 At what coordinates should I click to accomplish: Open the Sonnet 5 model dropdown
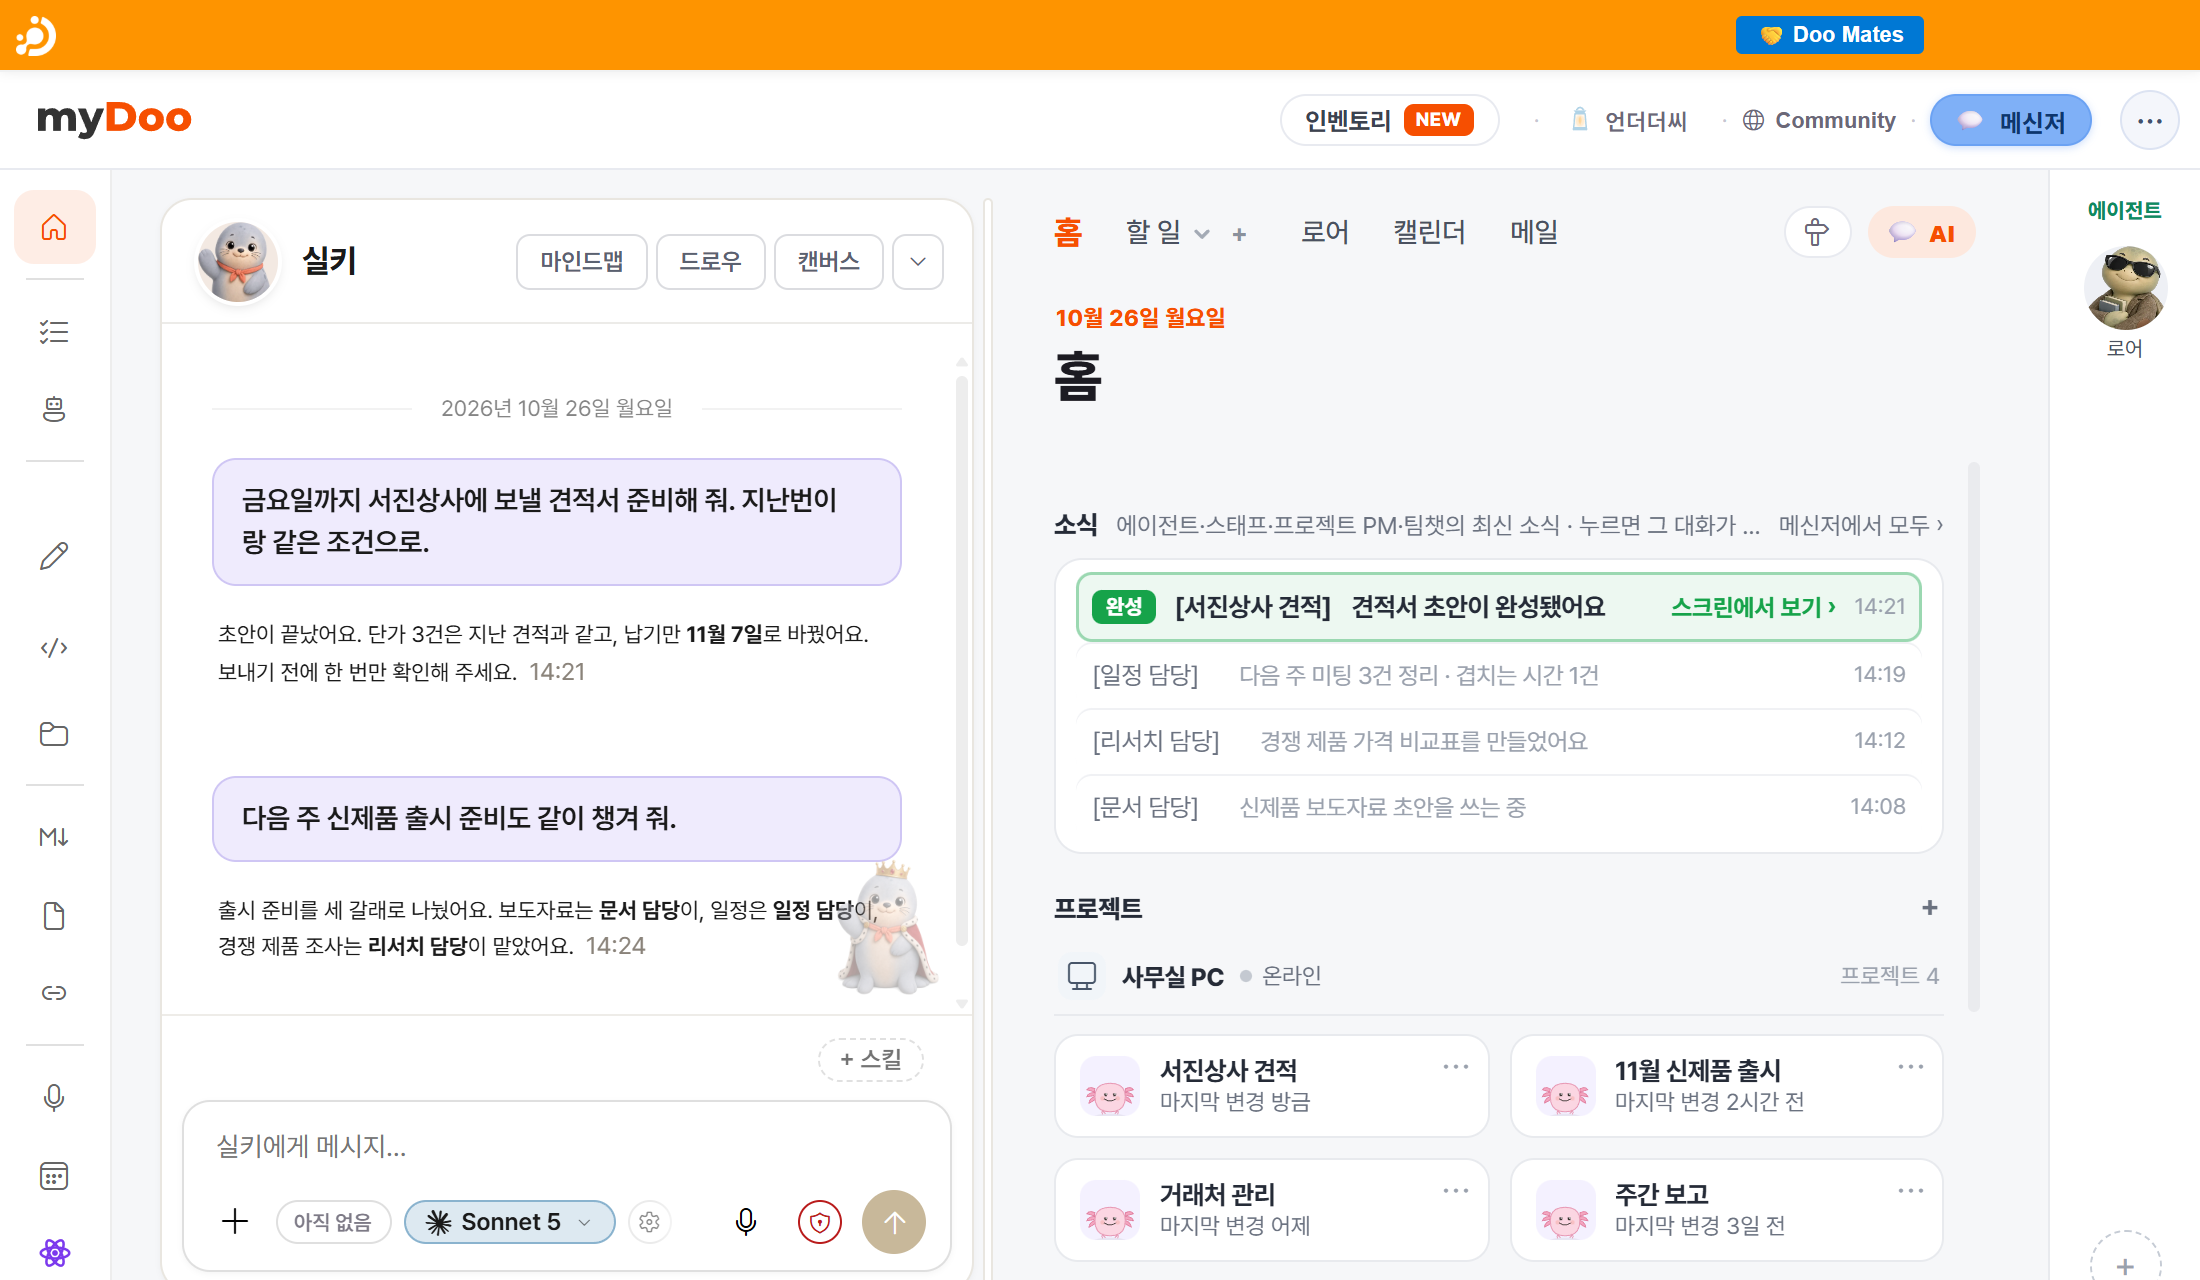coord(510,1222)
